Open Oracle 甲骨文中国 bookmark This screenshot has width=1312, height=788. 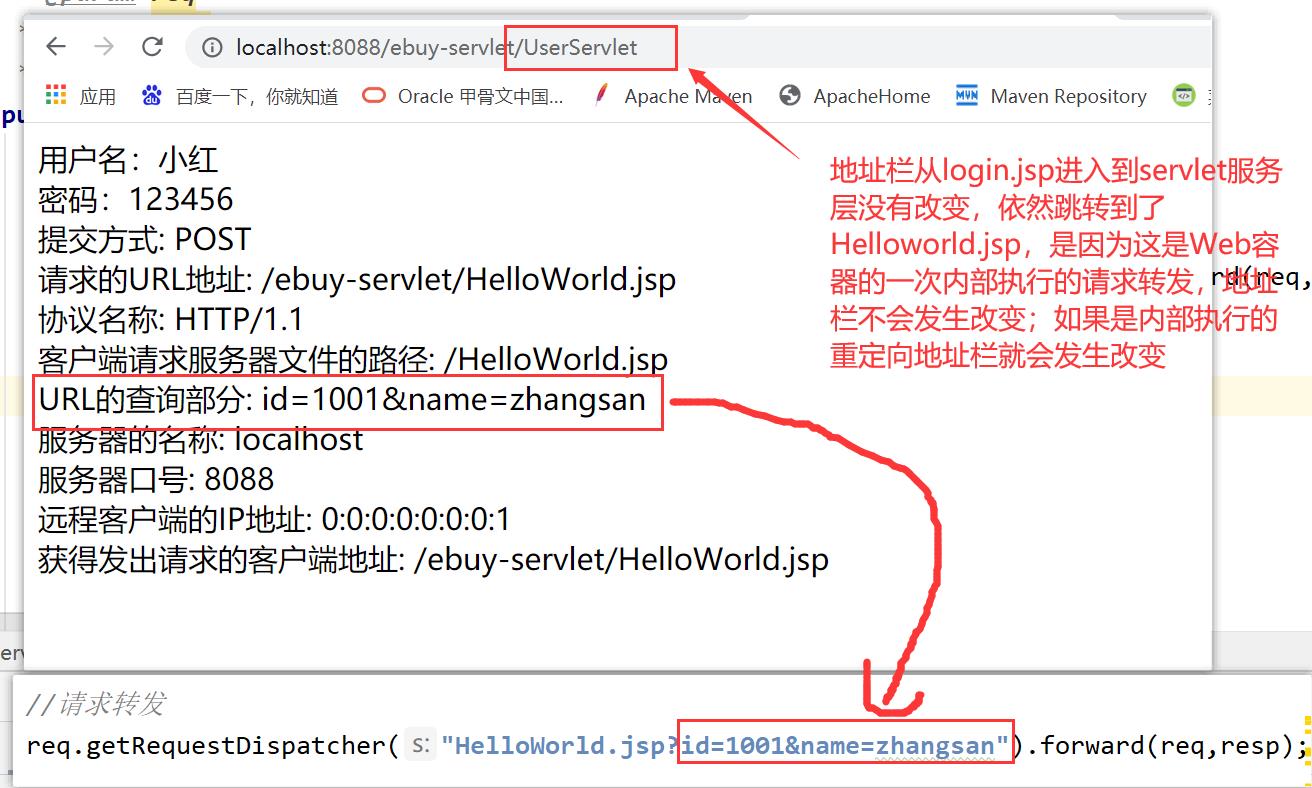point(463,96)
